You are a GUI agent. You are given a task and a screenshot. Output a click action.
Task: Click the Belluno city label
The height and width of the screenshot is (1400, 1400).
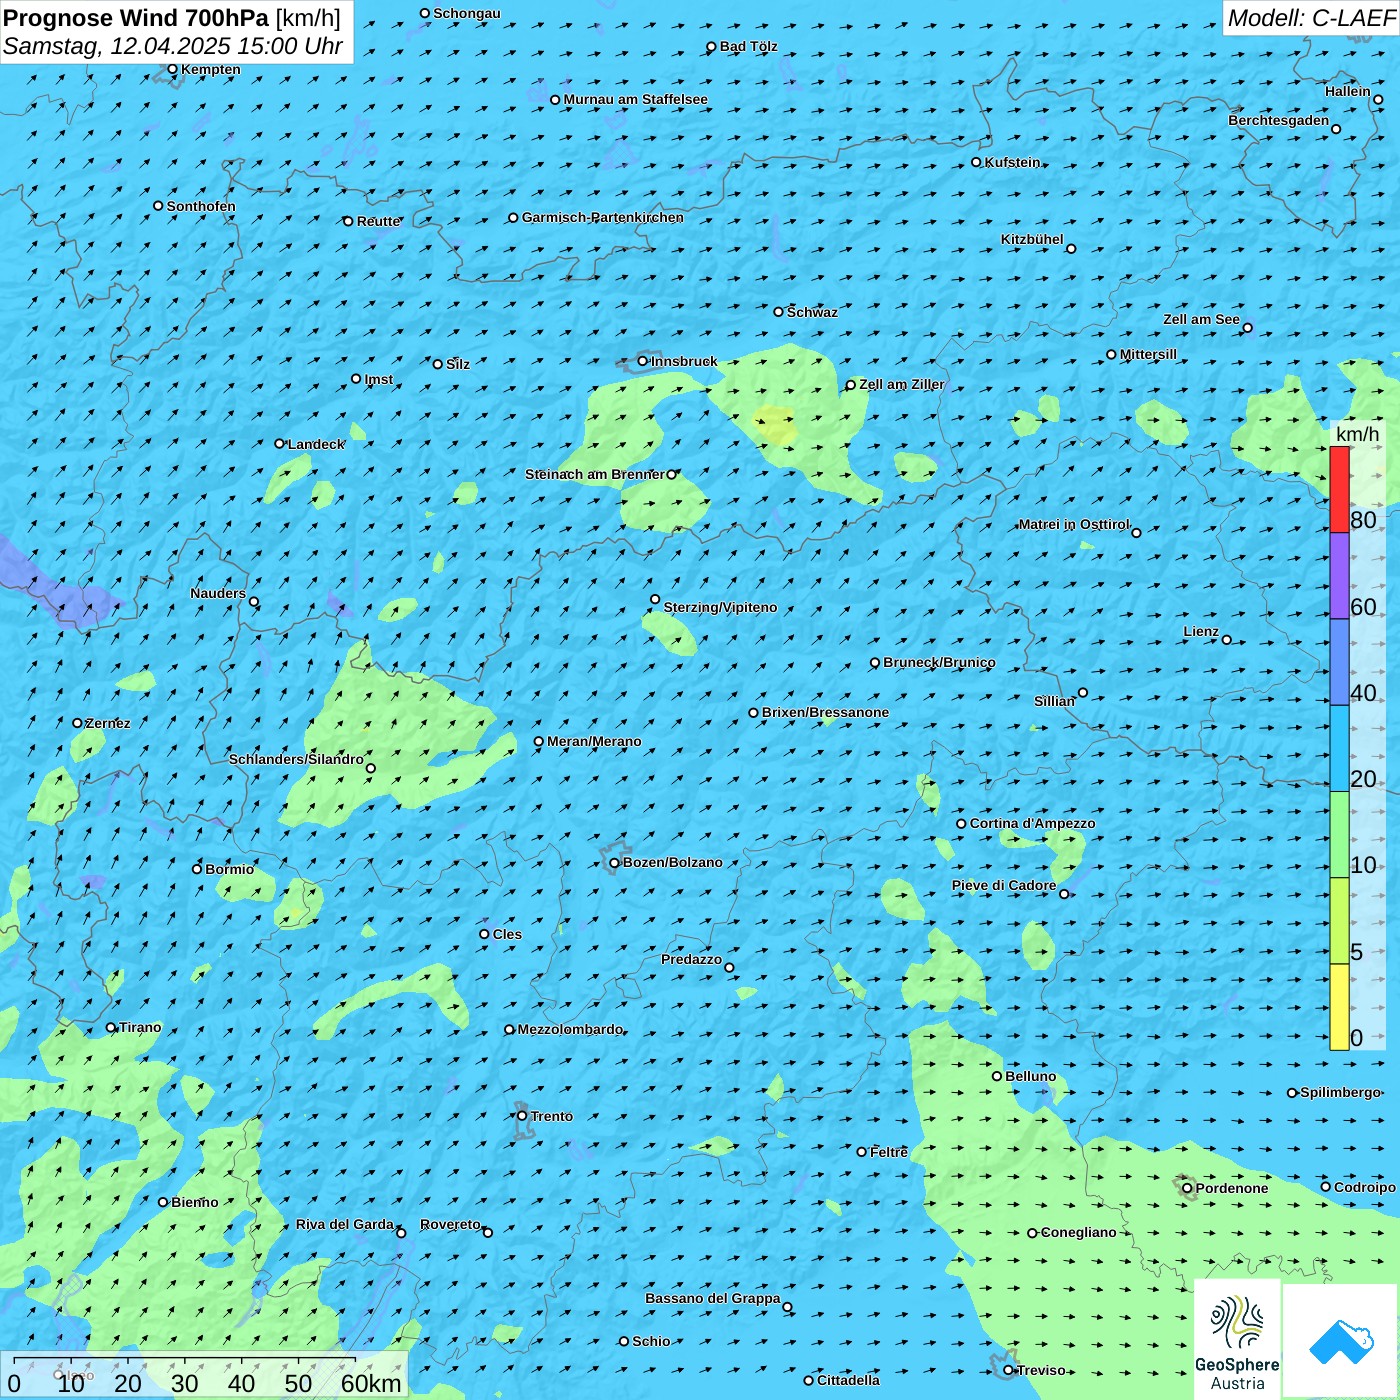point(1030,1076)
